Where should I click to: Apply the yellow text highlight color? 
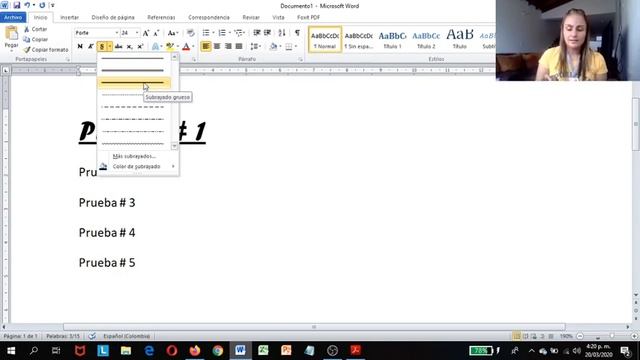(x=170, y=47)
